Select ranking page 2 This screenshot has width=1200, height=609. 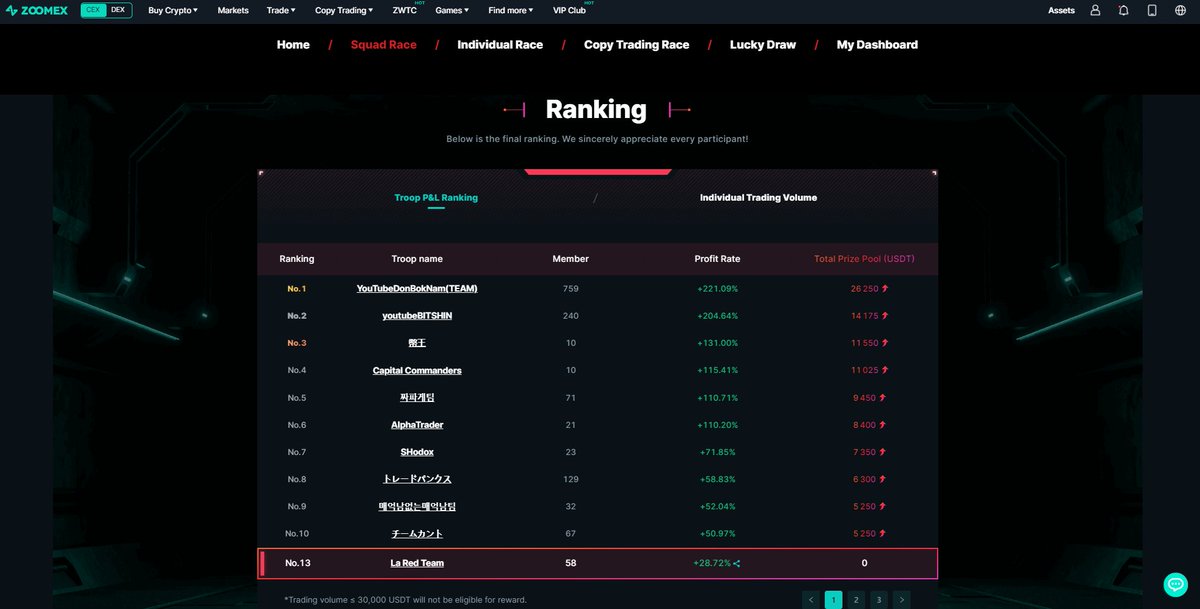856,600
